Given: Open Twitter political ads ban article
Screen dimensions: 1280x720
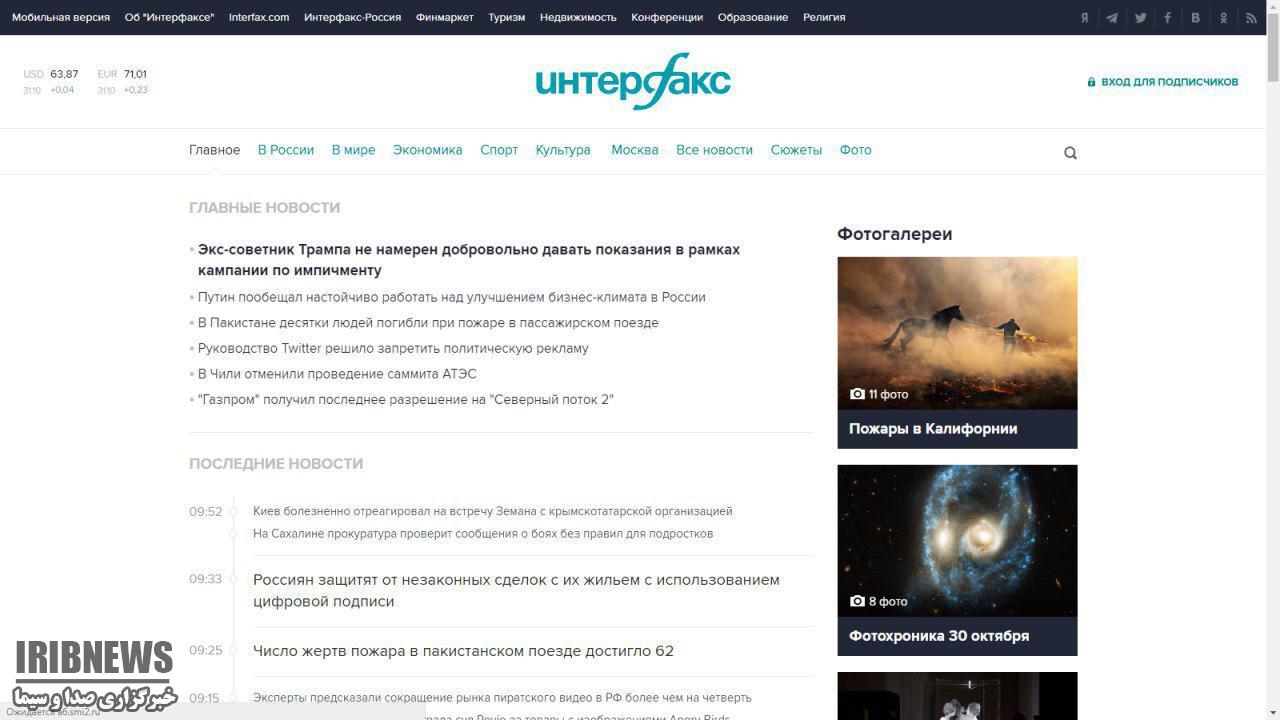Looking at the screenshot, I should [393, 348].
